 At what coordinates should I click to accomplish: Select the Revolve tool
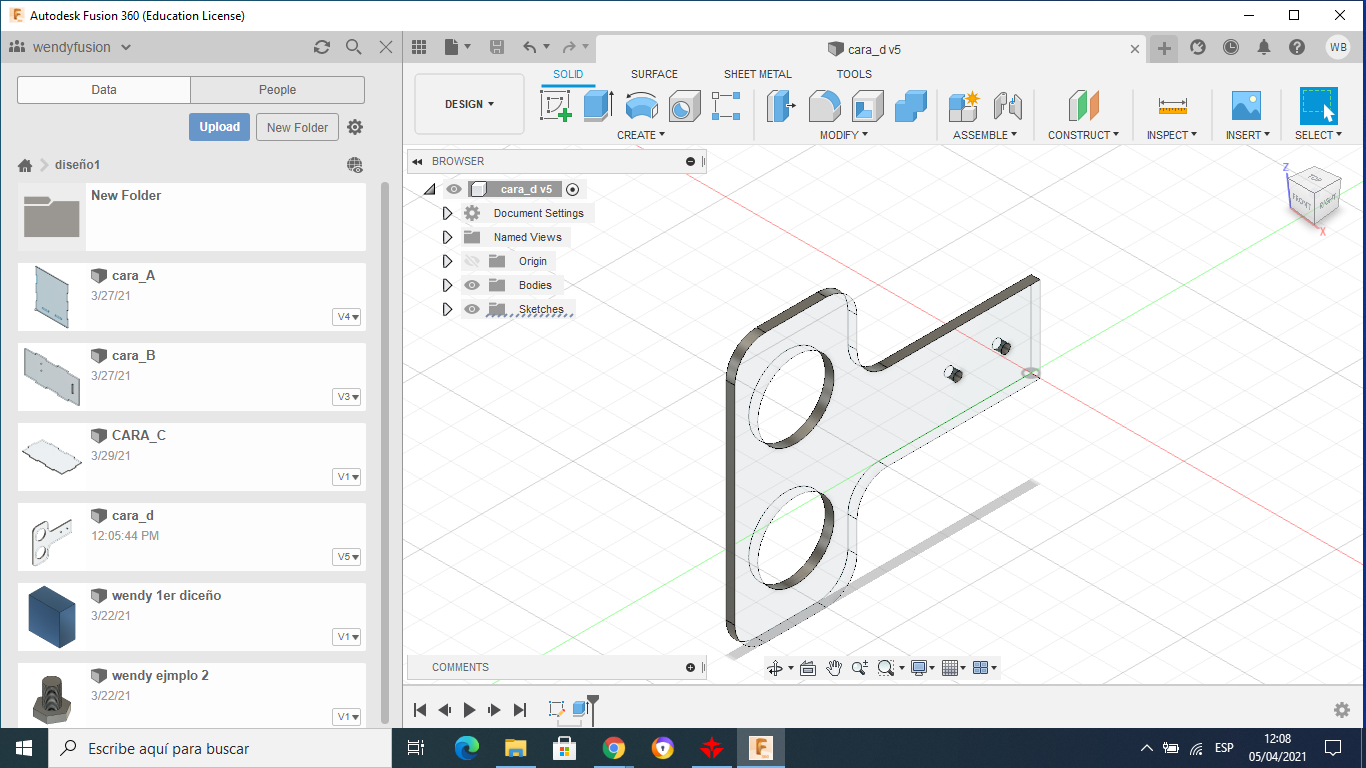[x=641, y=105]
